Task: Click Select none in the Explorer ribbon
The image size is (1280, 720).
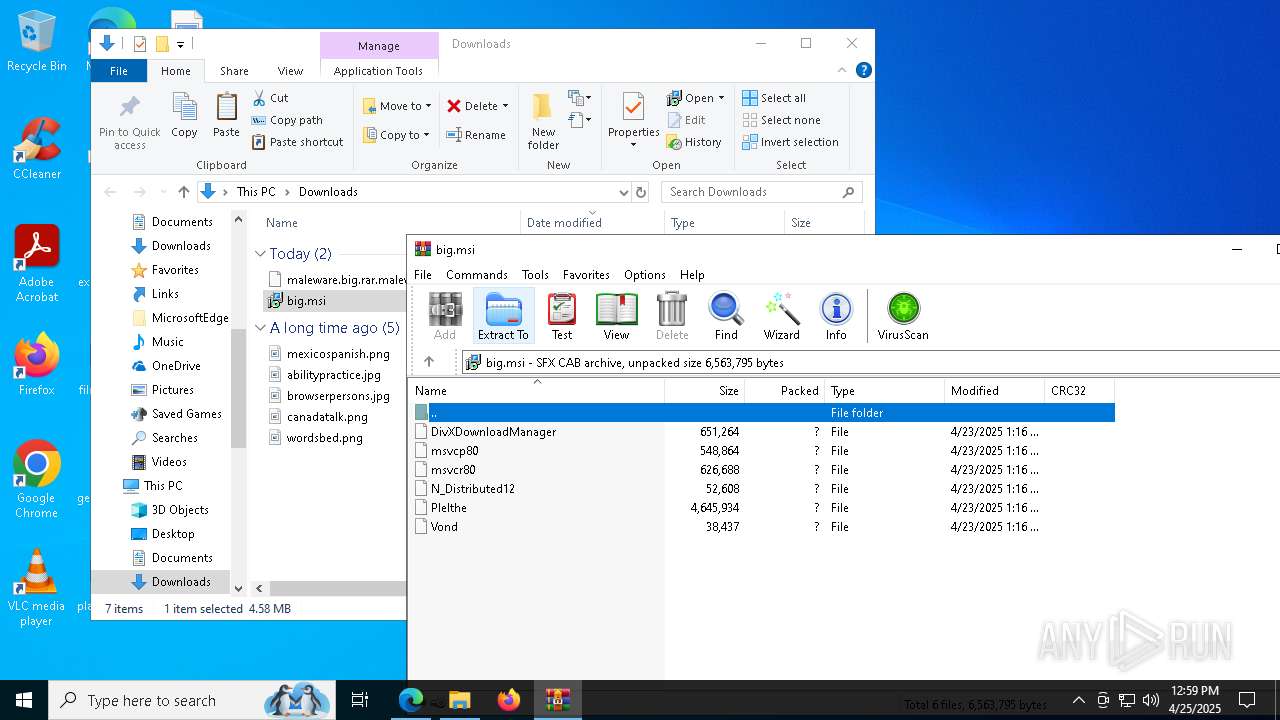Action: click(x=782, y=120)
